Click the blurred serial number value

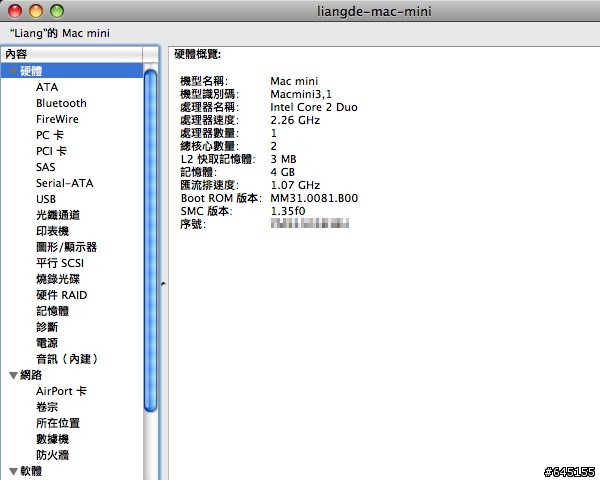tap(310, 224)
